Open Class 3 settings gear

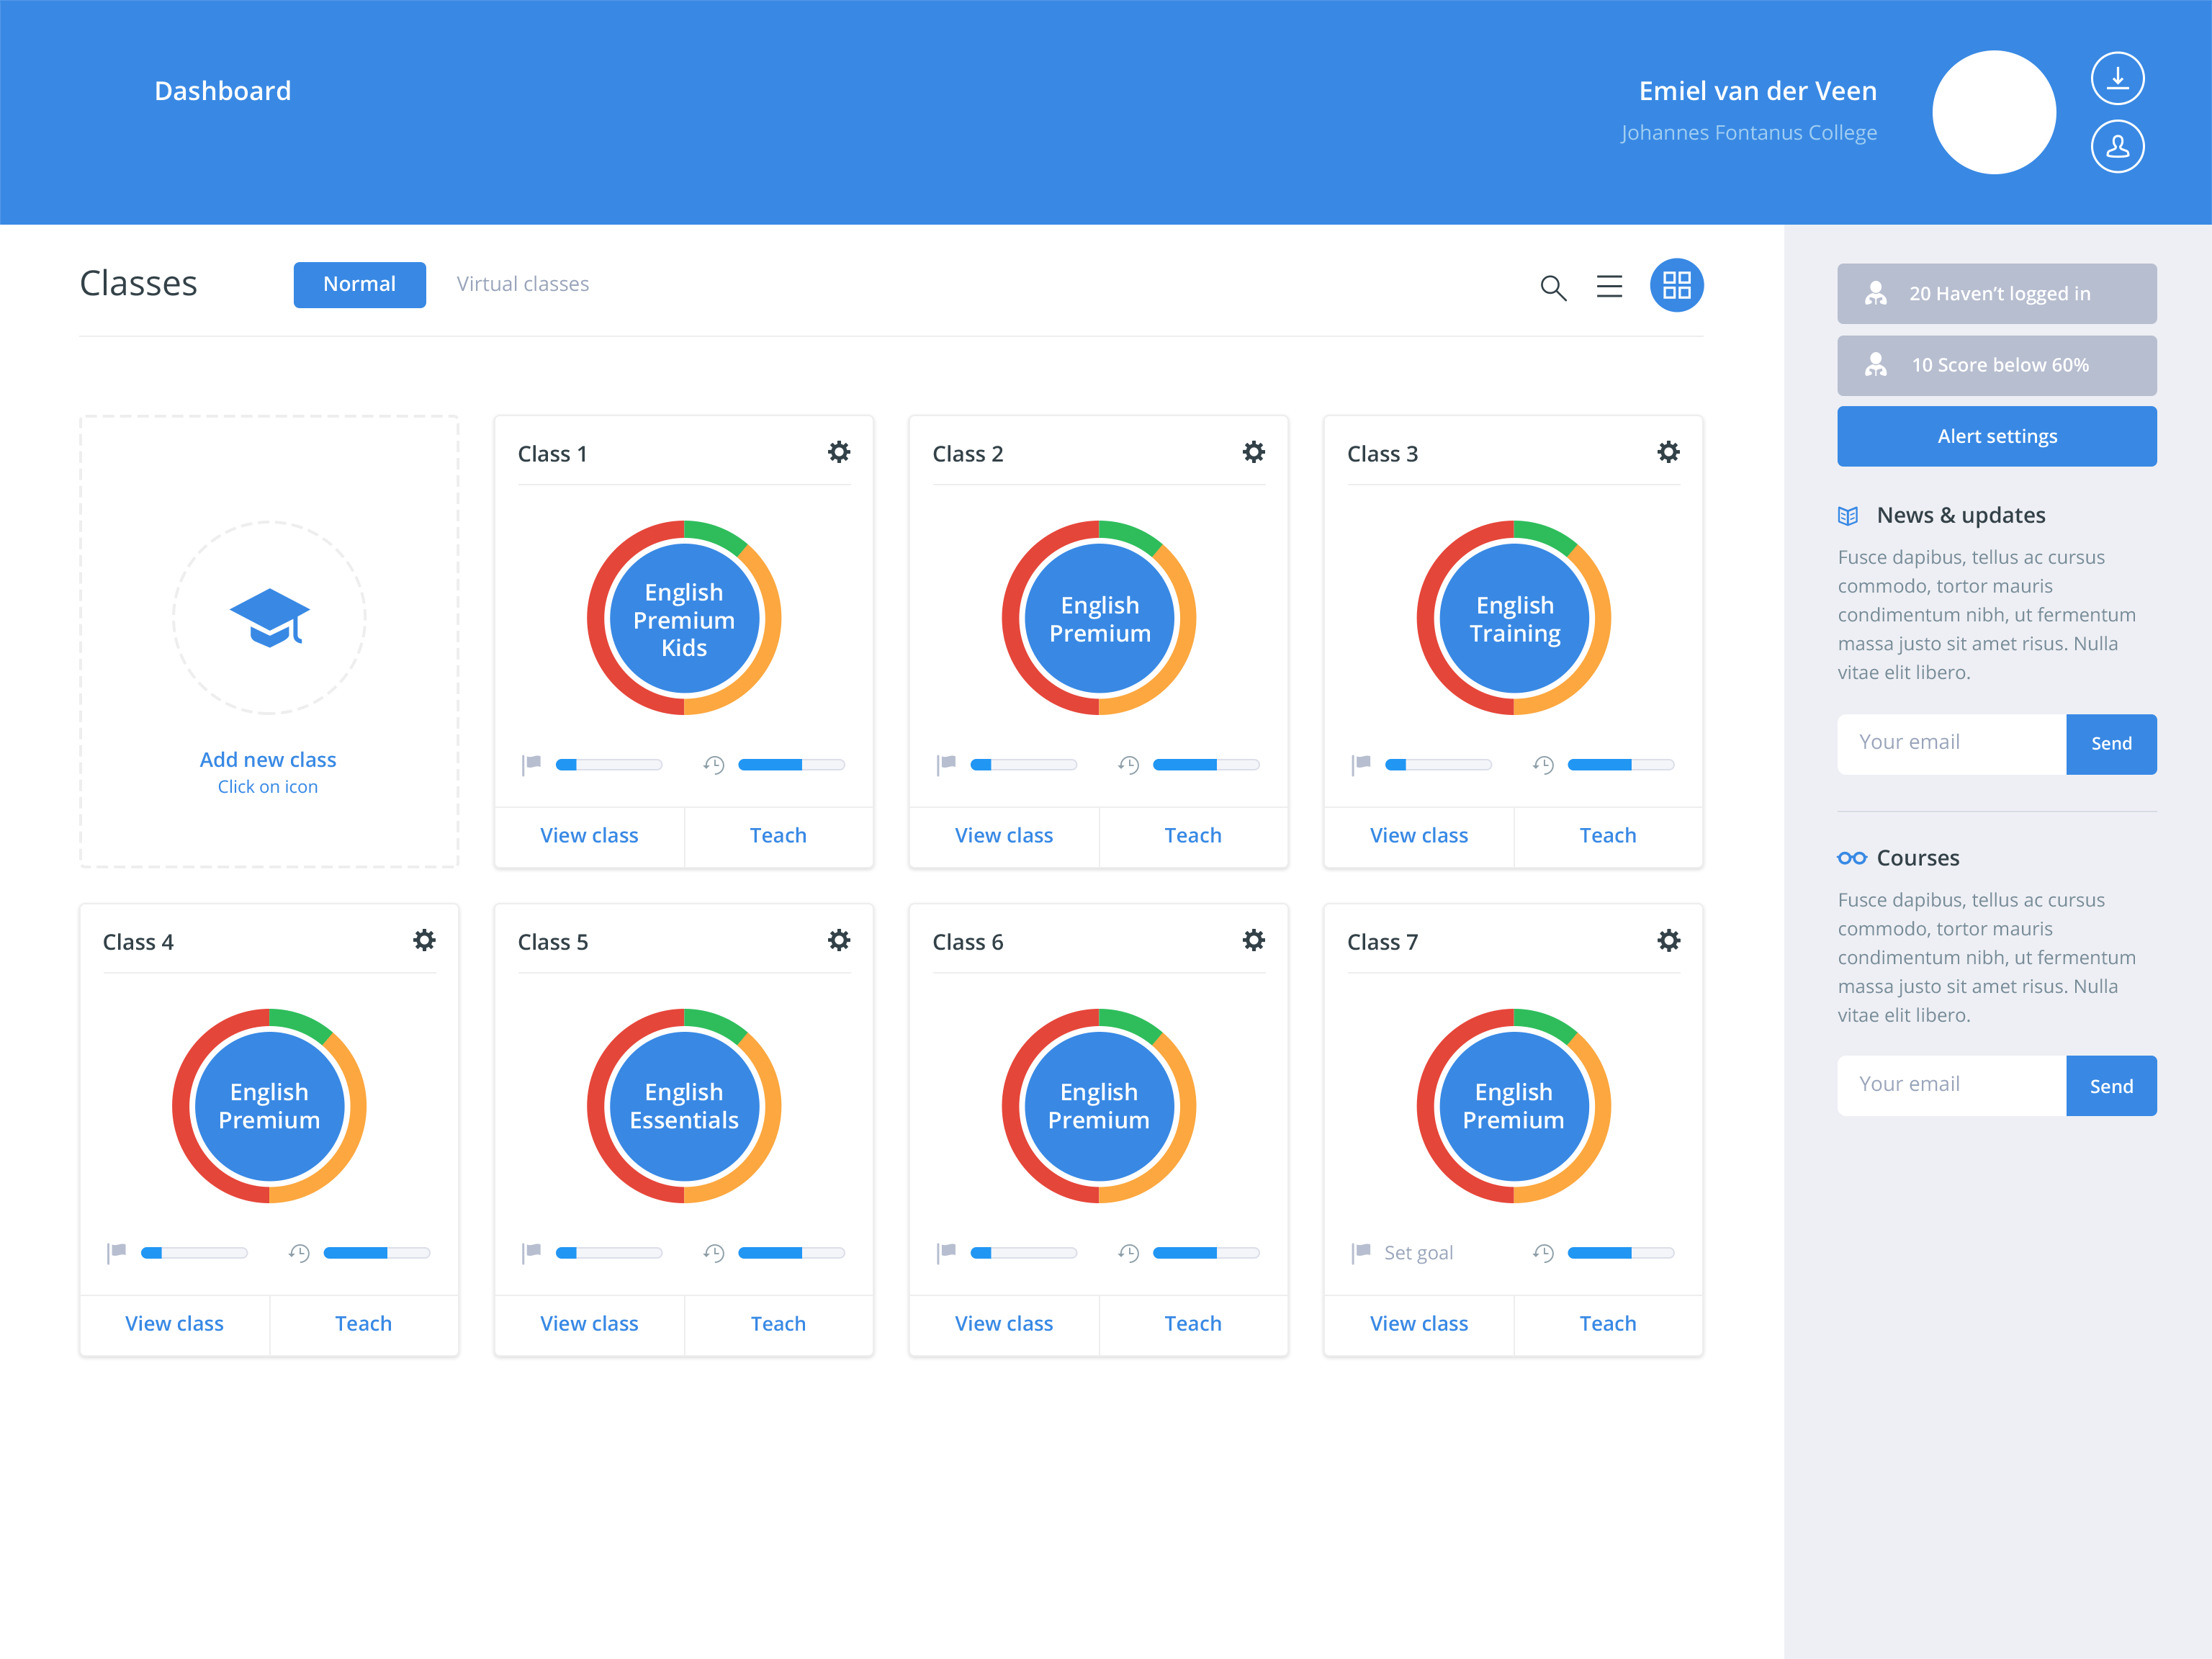pyautogui.click(x=1668, y=452)
